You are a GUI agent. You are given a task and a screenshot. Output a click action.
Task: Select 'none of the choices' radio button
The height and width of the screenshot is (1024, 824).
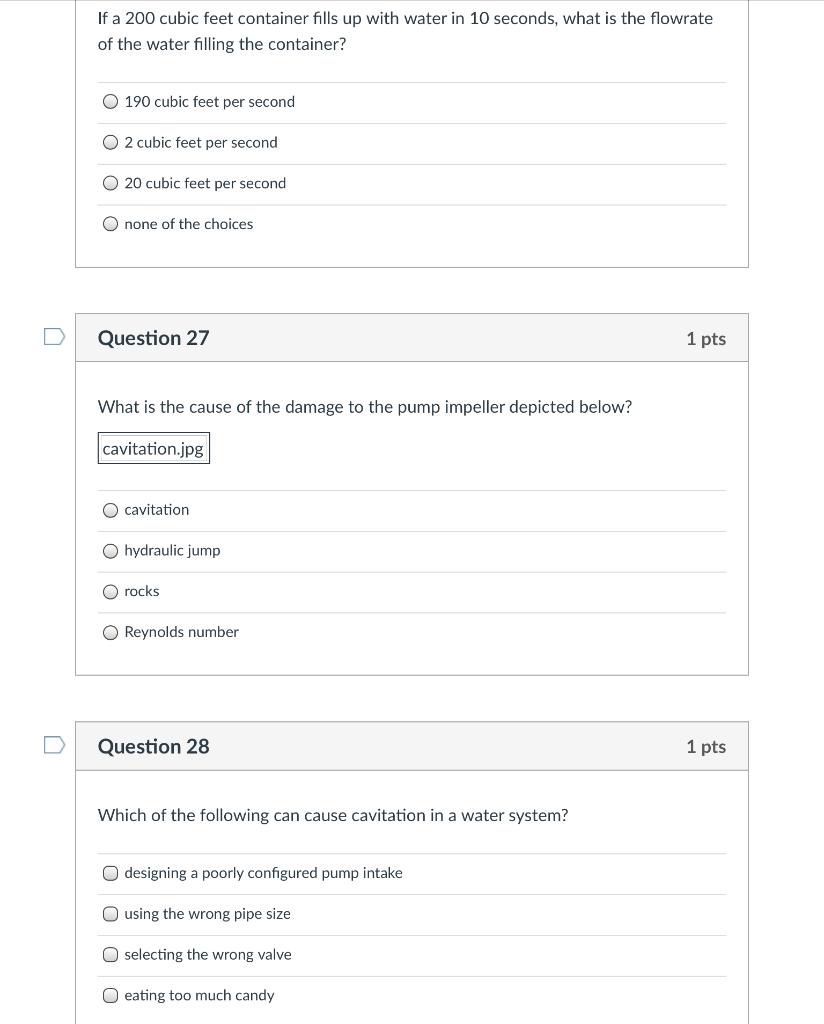(x=111, y=224)
